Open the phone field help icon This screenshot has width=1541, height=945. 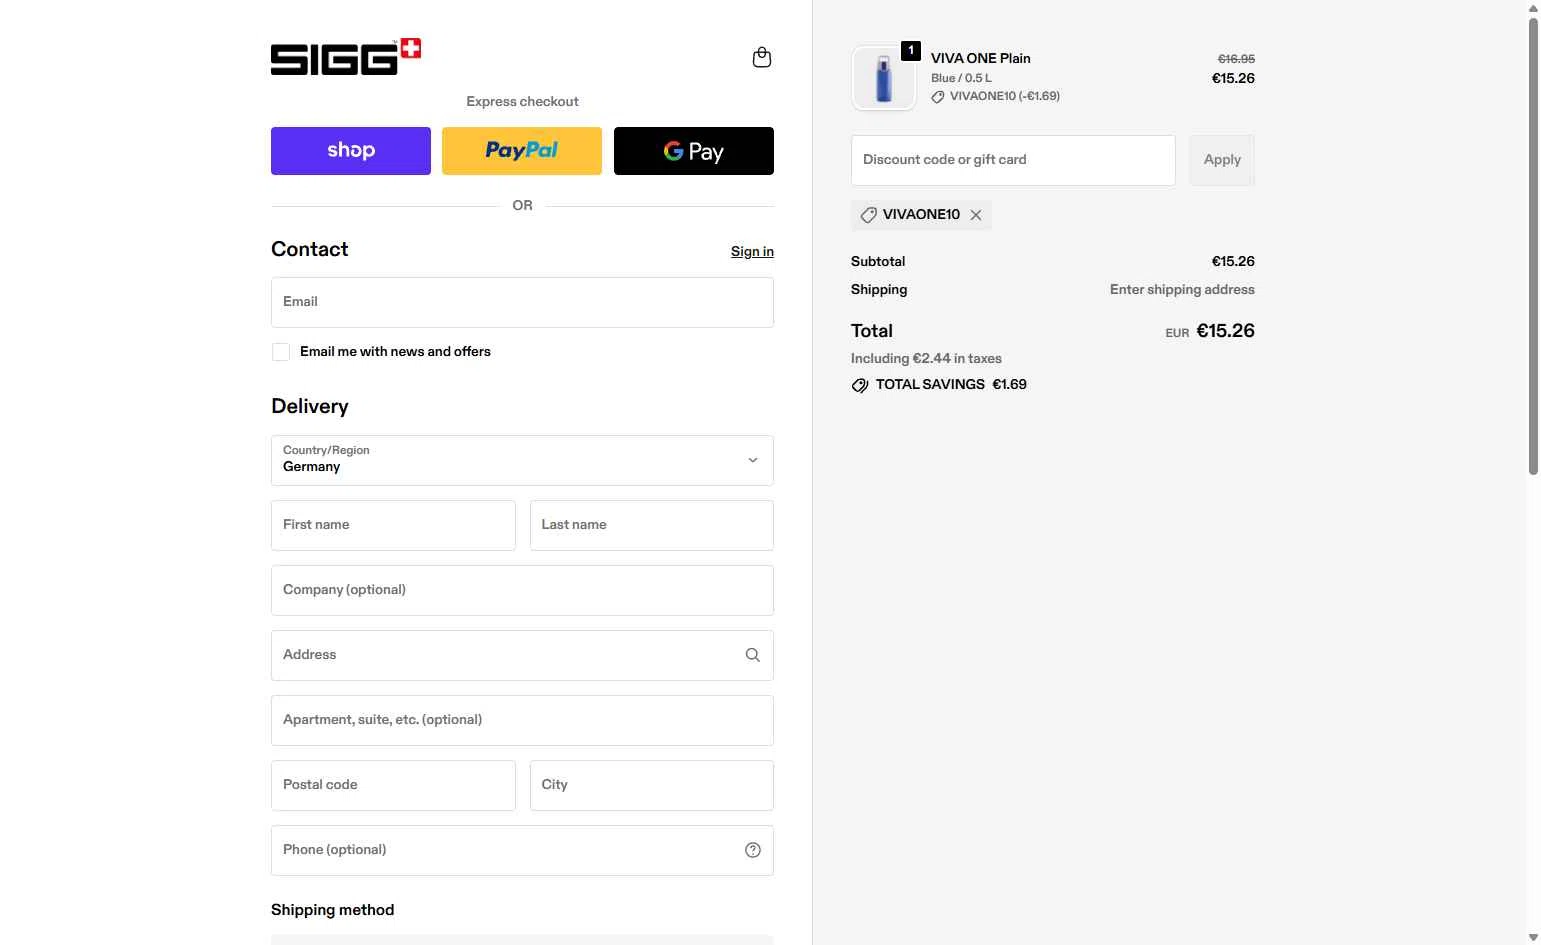tap(753, 850)
